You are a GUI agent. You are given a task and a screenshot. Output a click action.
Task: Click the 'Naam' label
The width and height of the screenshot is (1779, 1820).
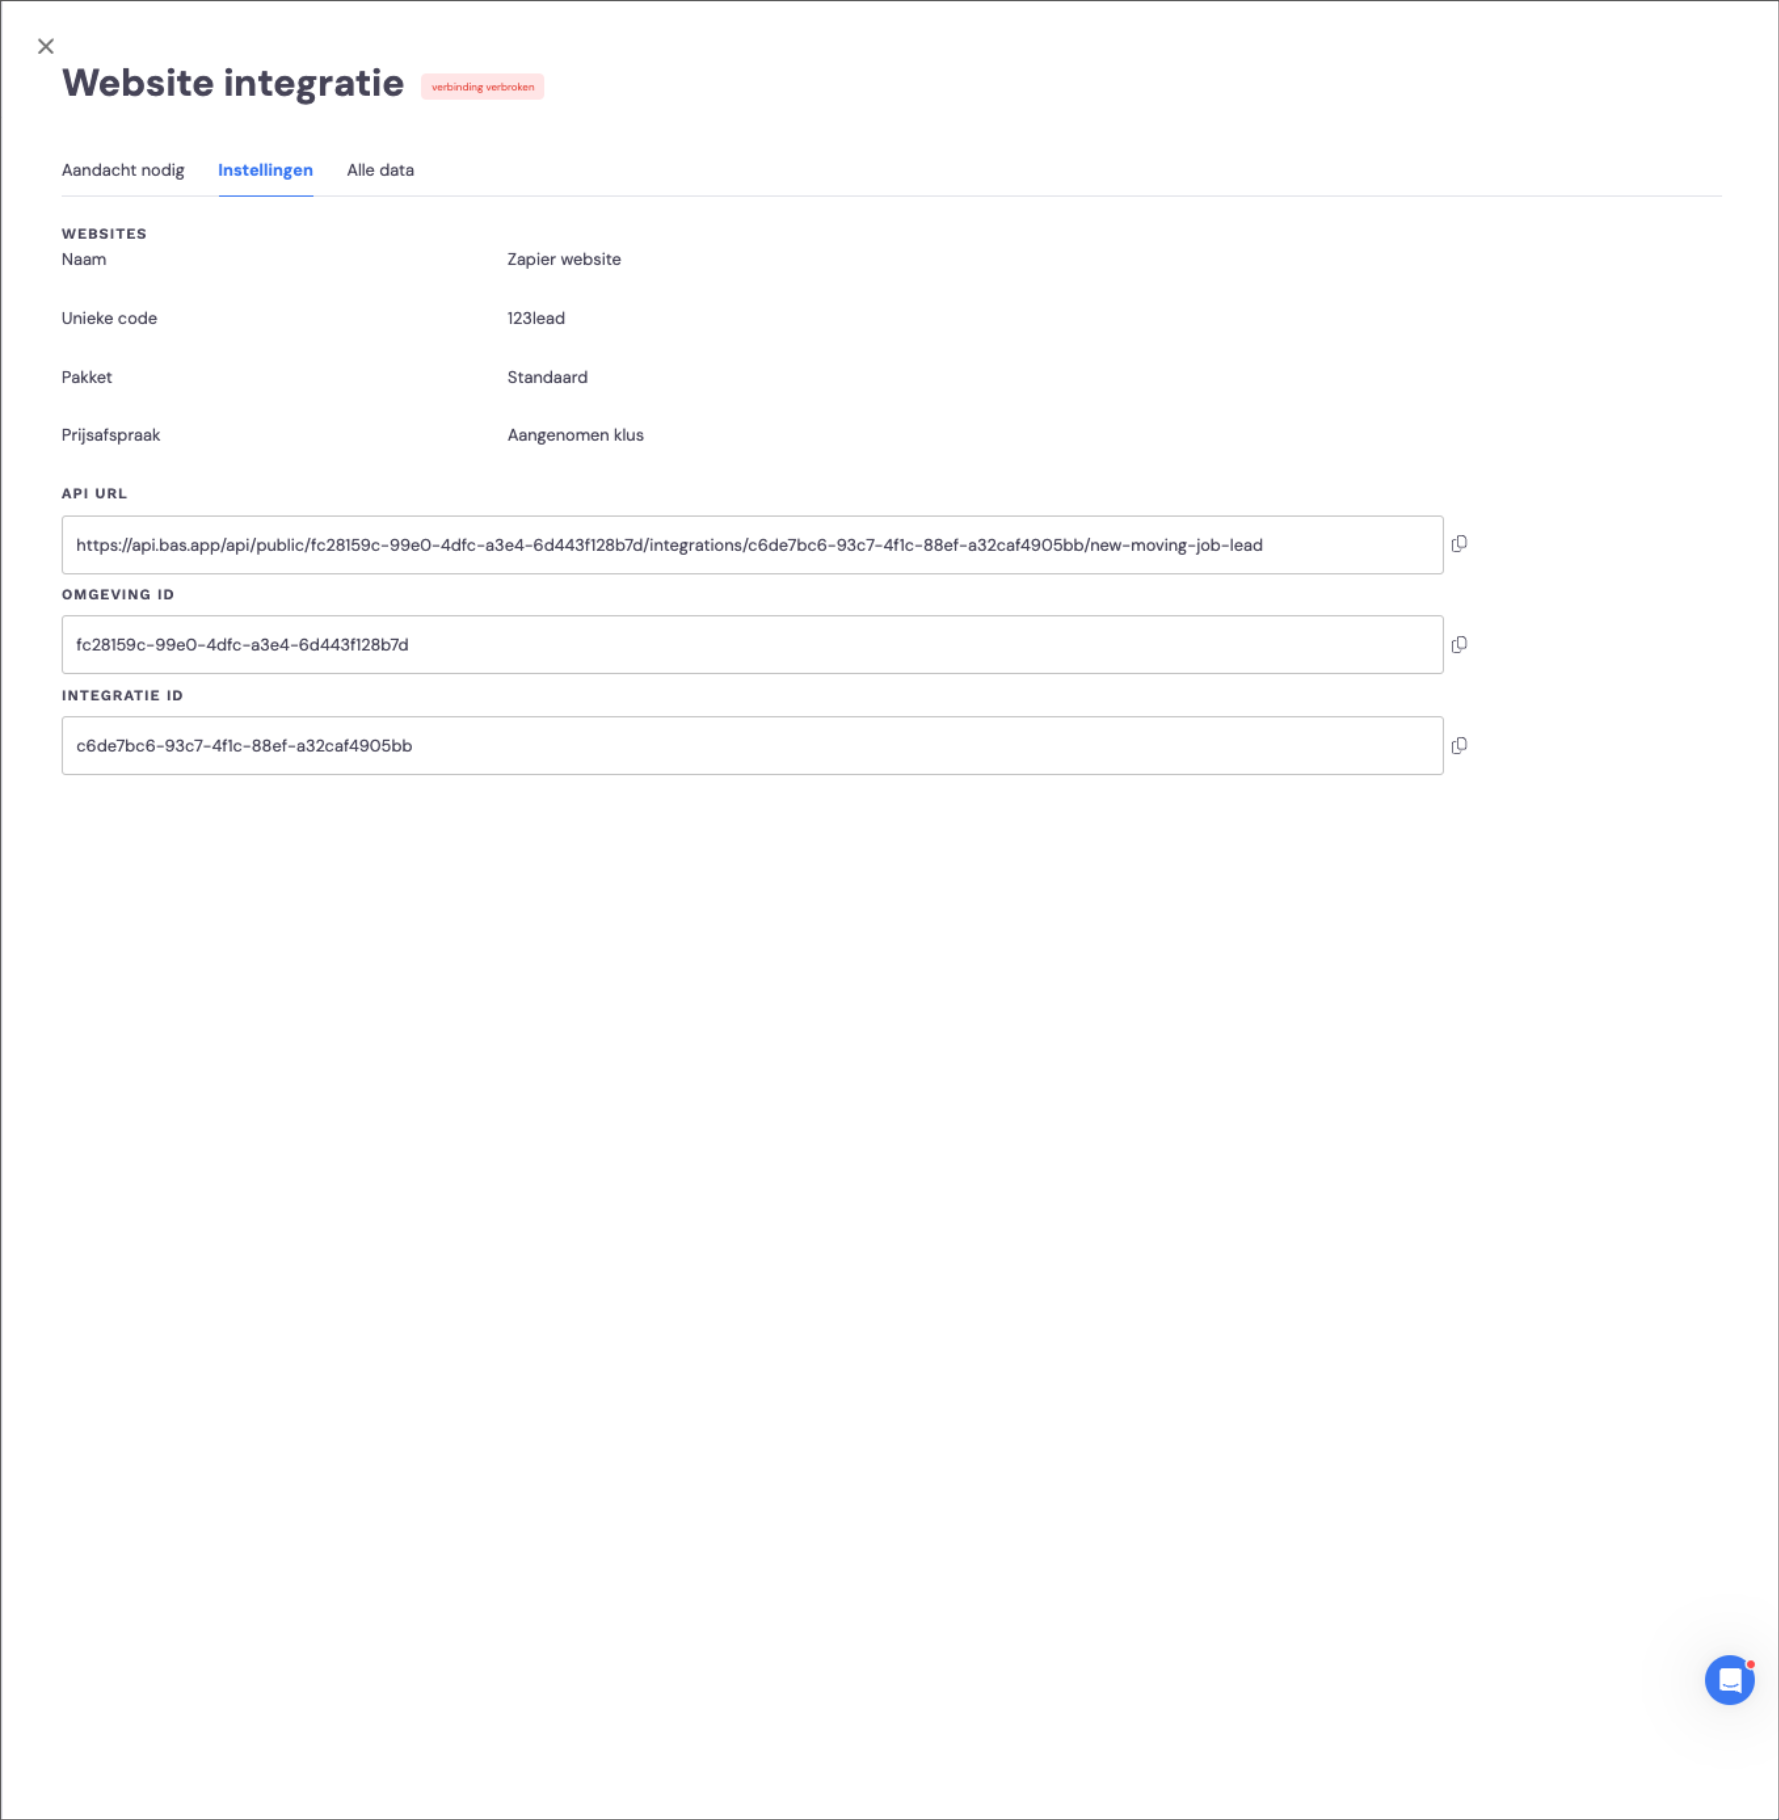[84, 259]
